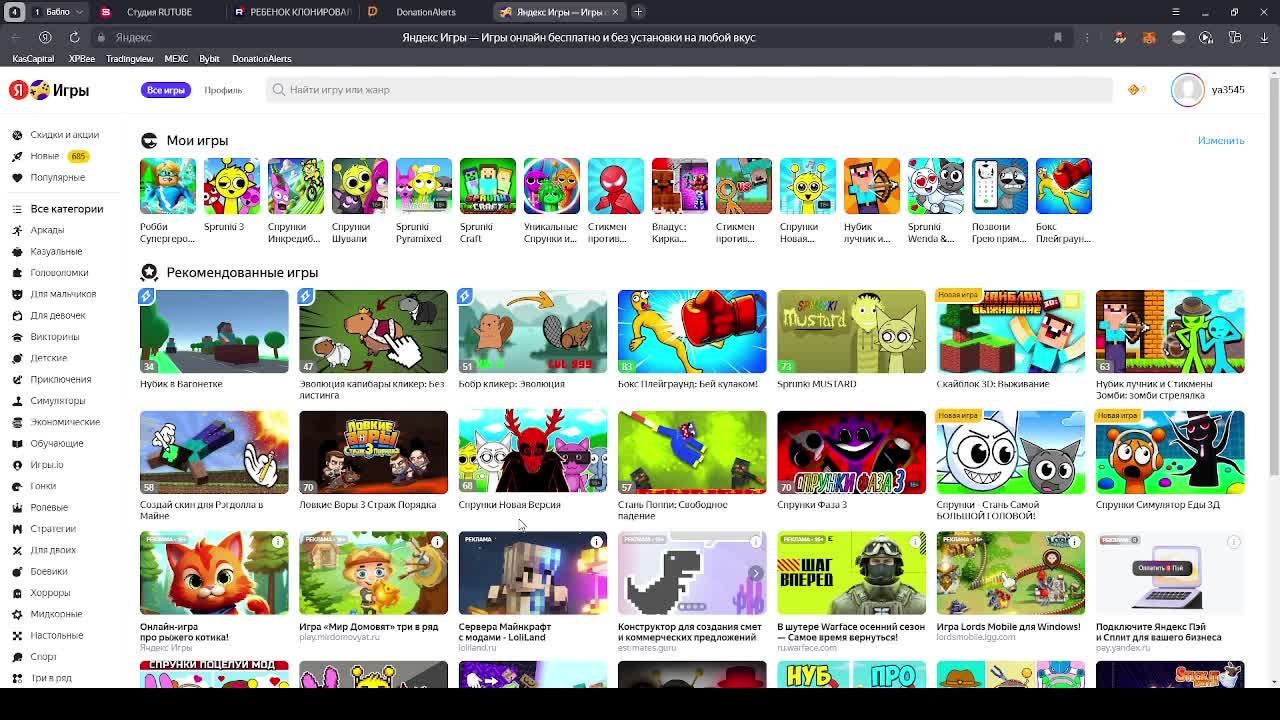
Task: Open Sprunki MUSTARD game thumbnail
Action: pos(851,331)
